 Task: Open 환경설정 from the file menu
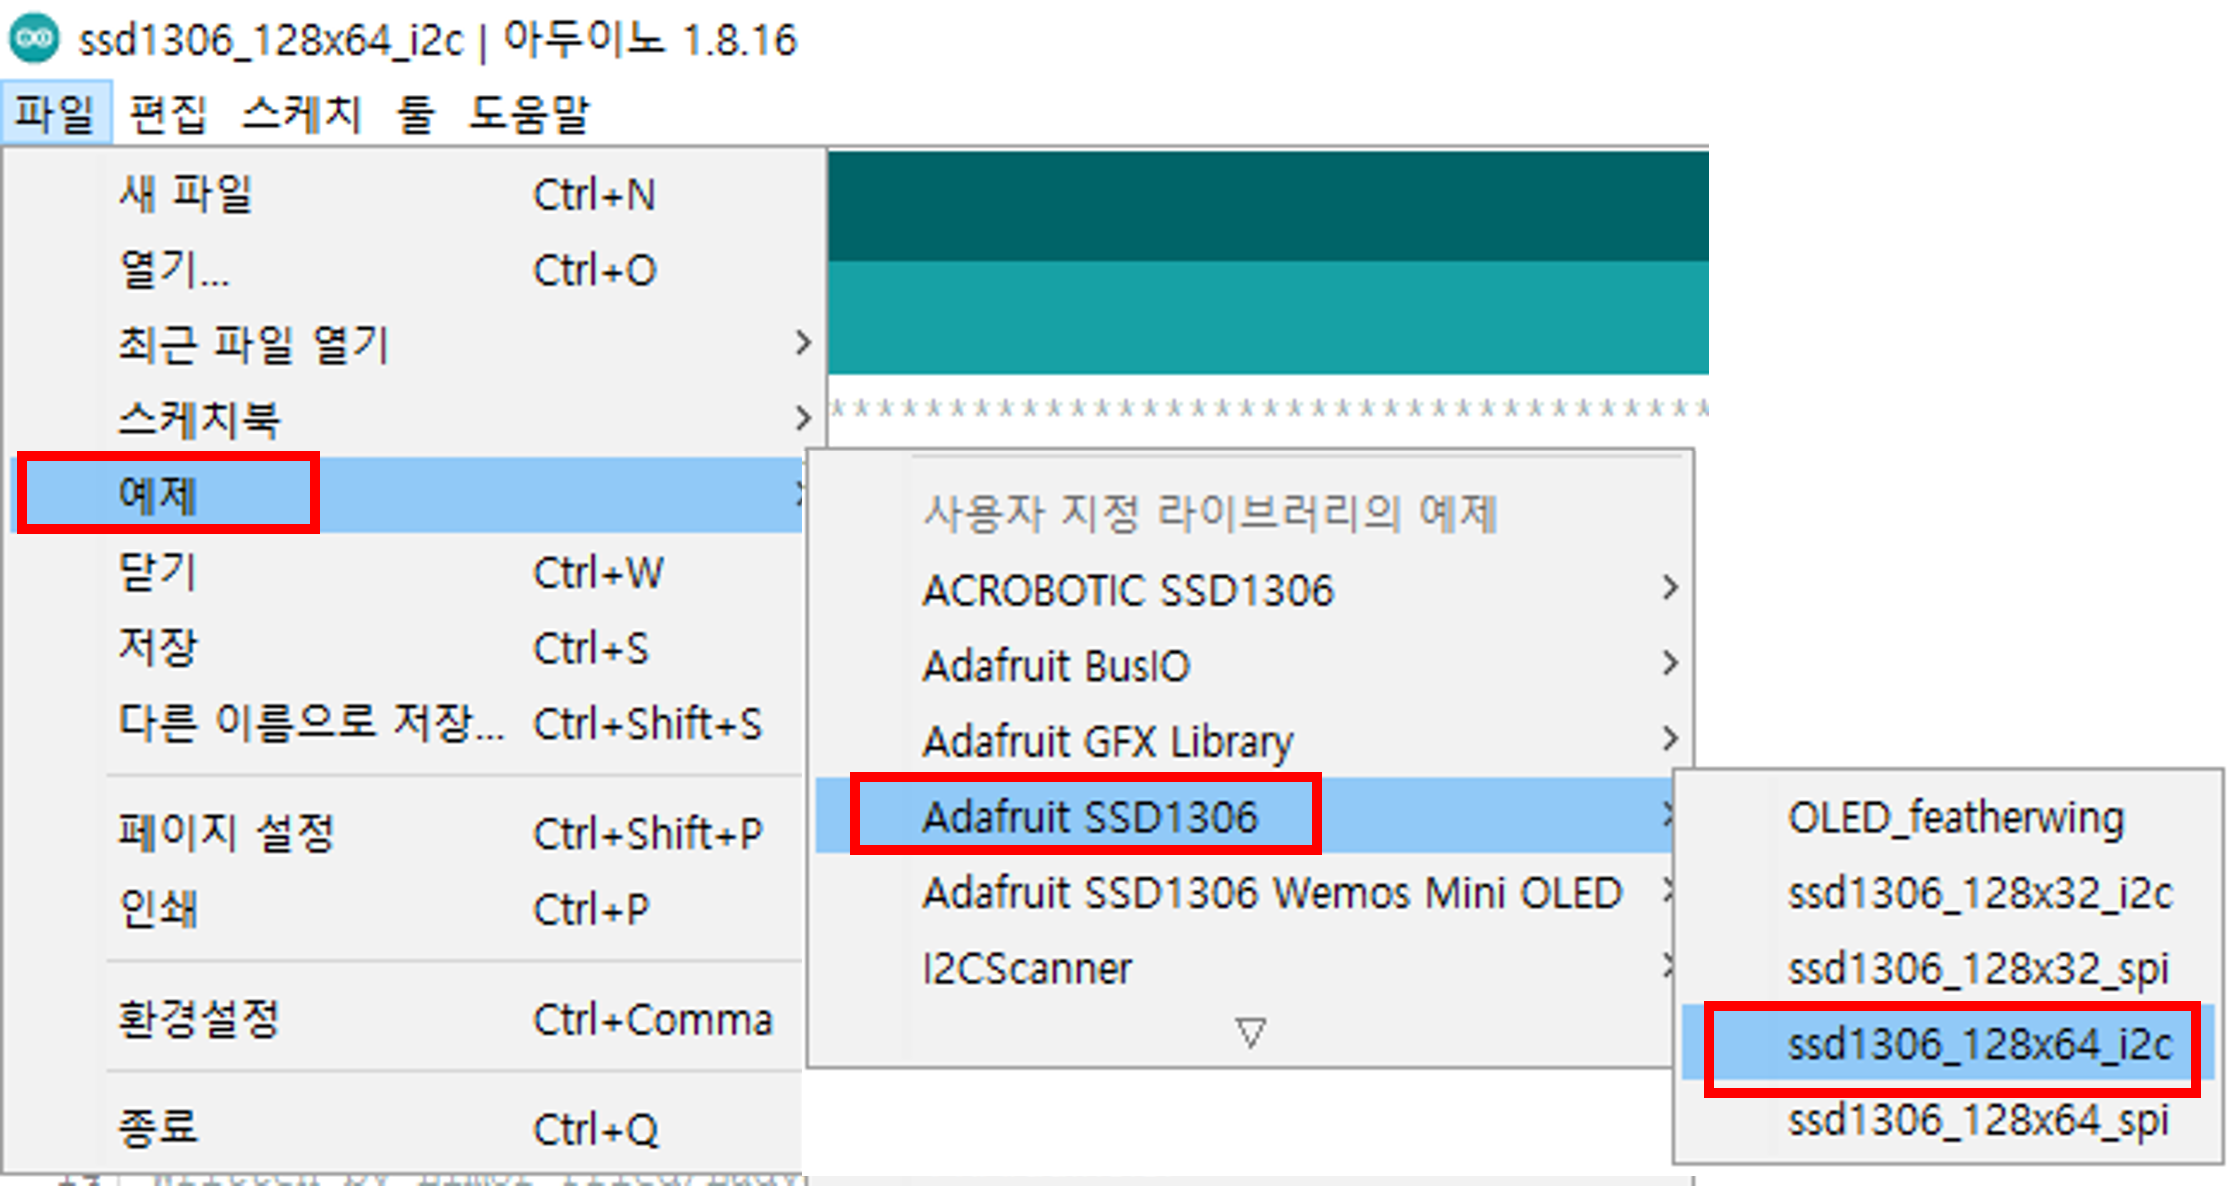[198, 1019]
